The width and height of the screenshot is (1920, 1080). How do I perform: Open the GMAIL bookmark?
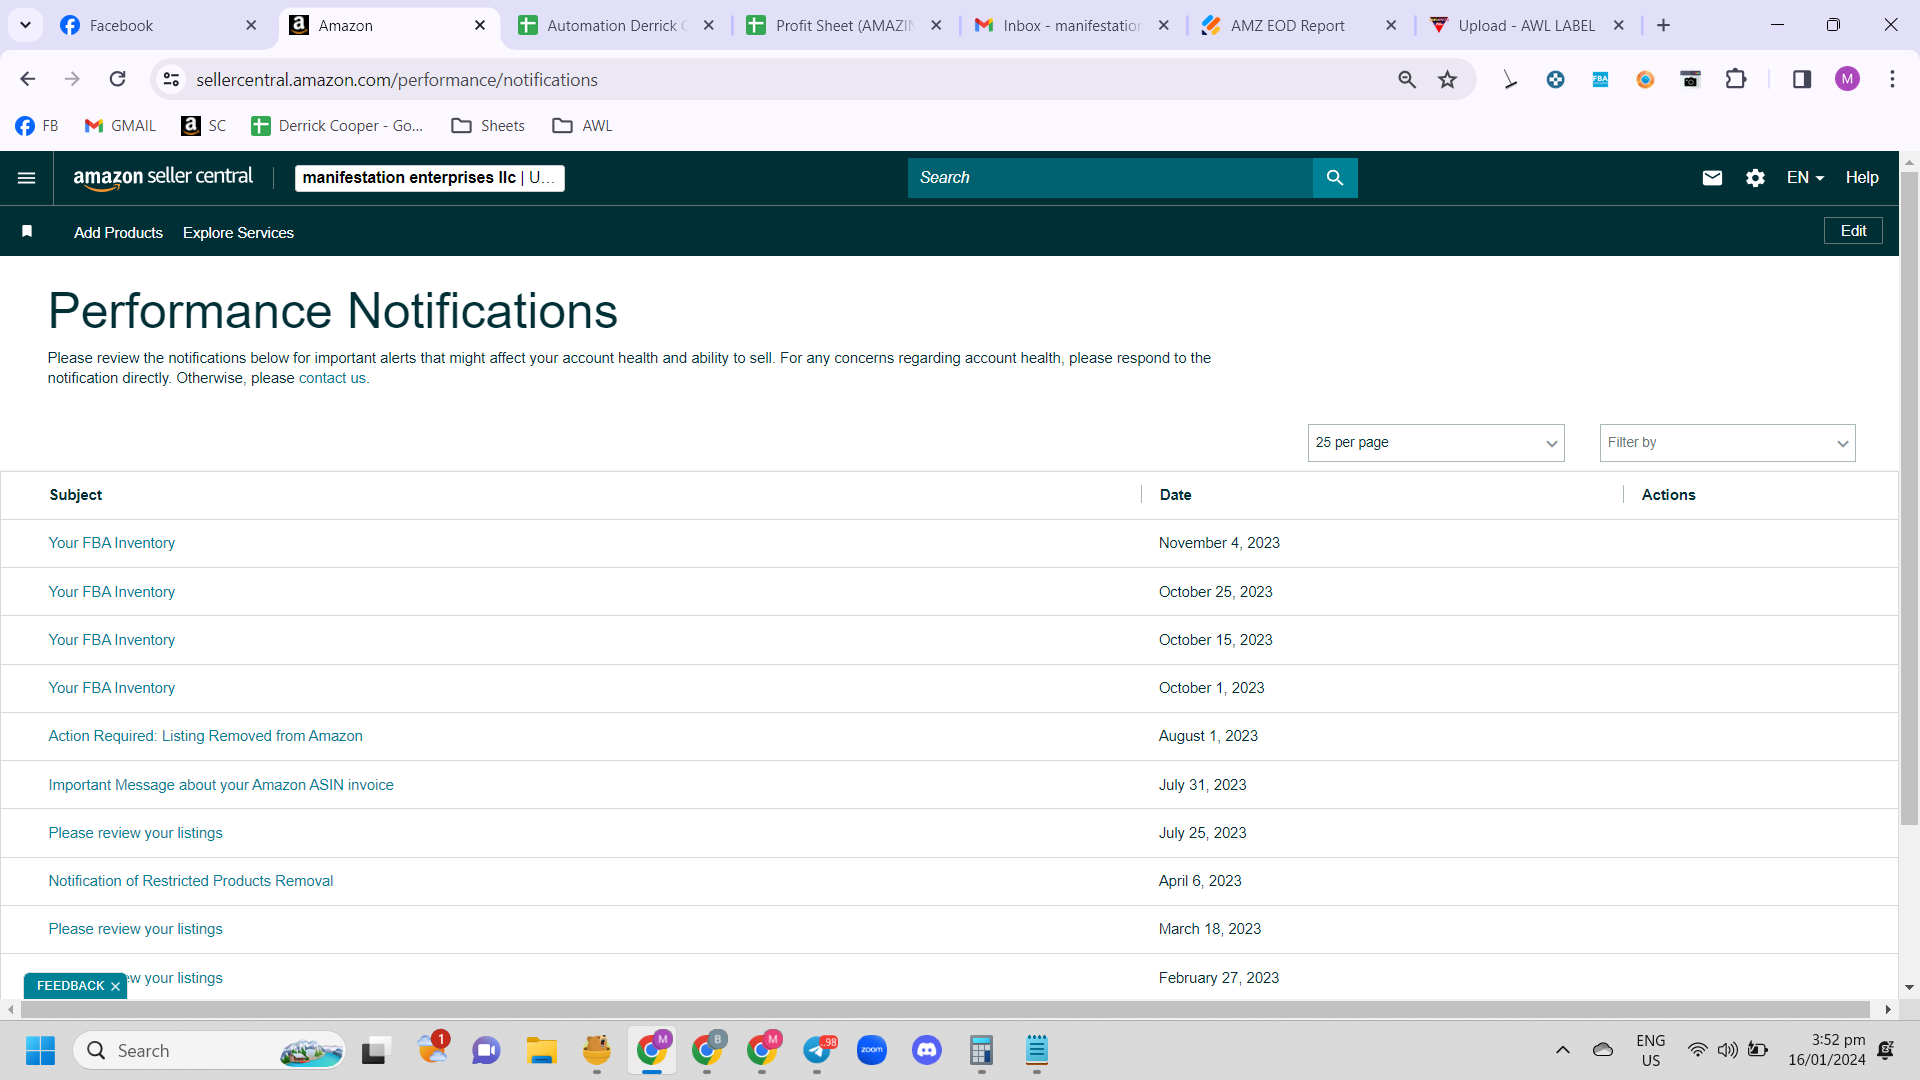(x=120, y=126)
